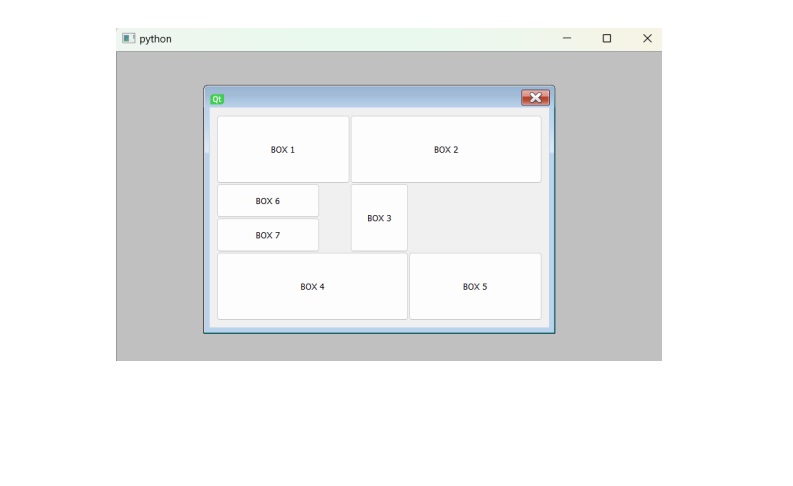Choose the wide BOX 4 button

click(x=312, y=286)
